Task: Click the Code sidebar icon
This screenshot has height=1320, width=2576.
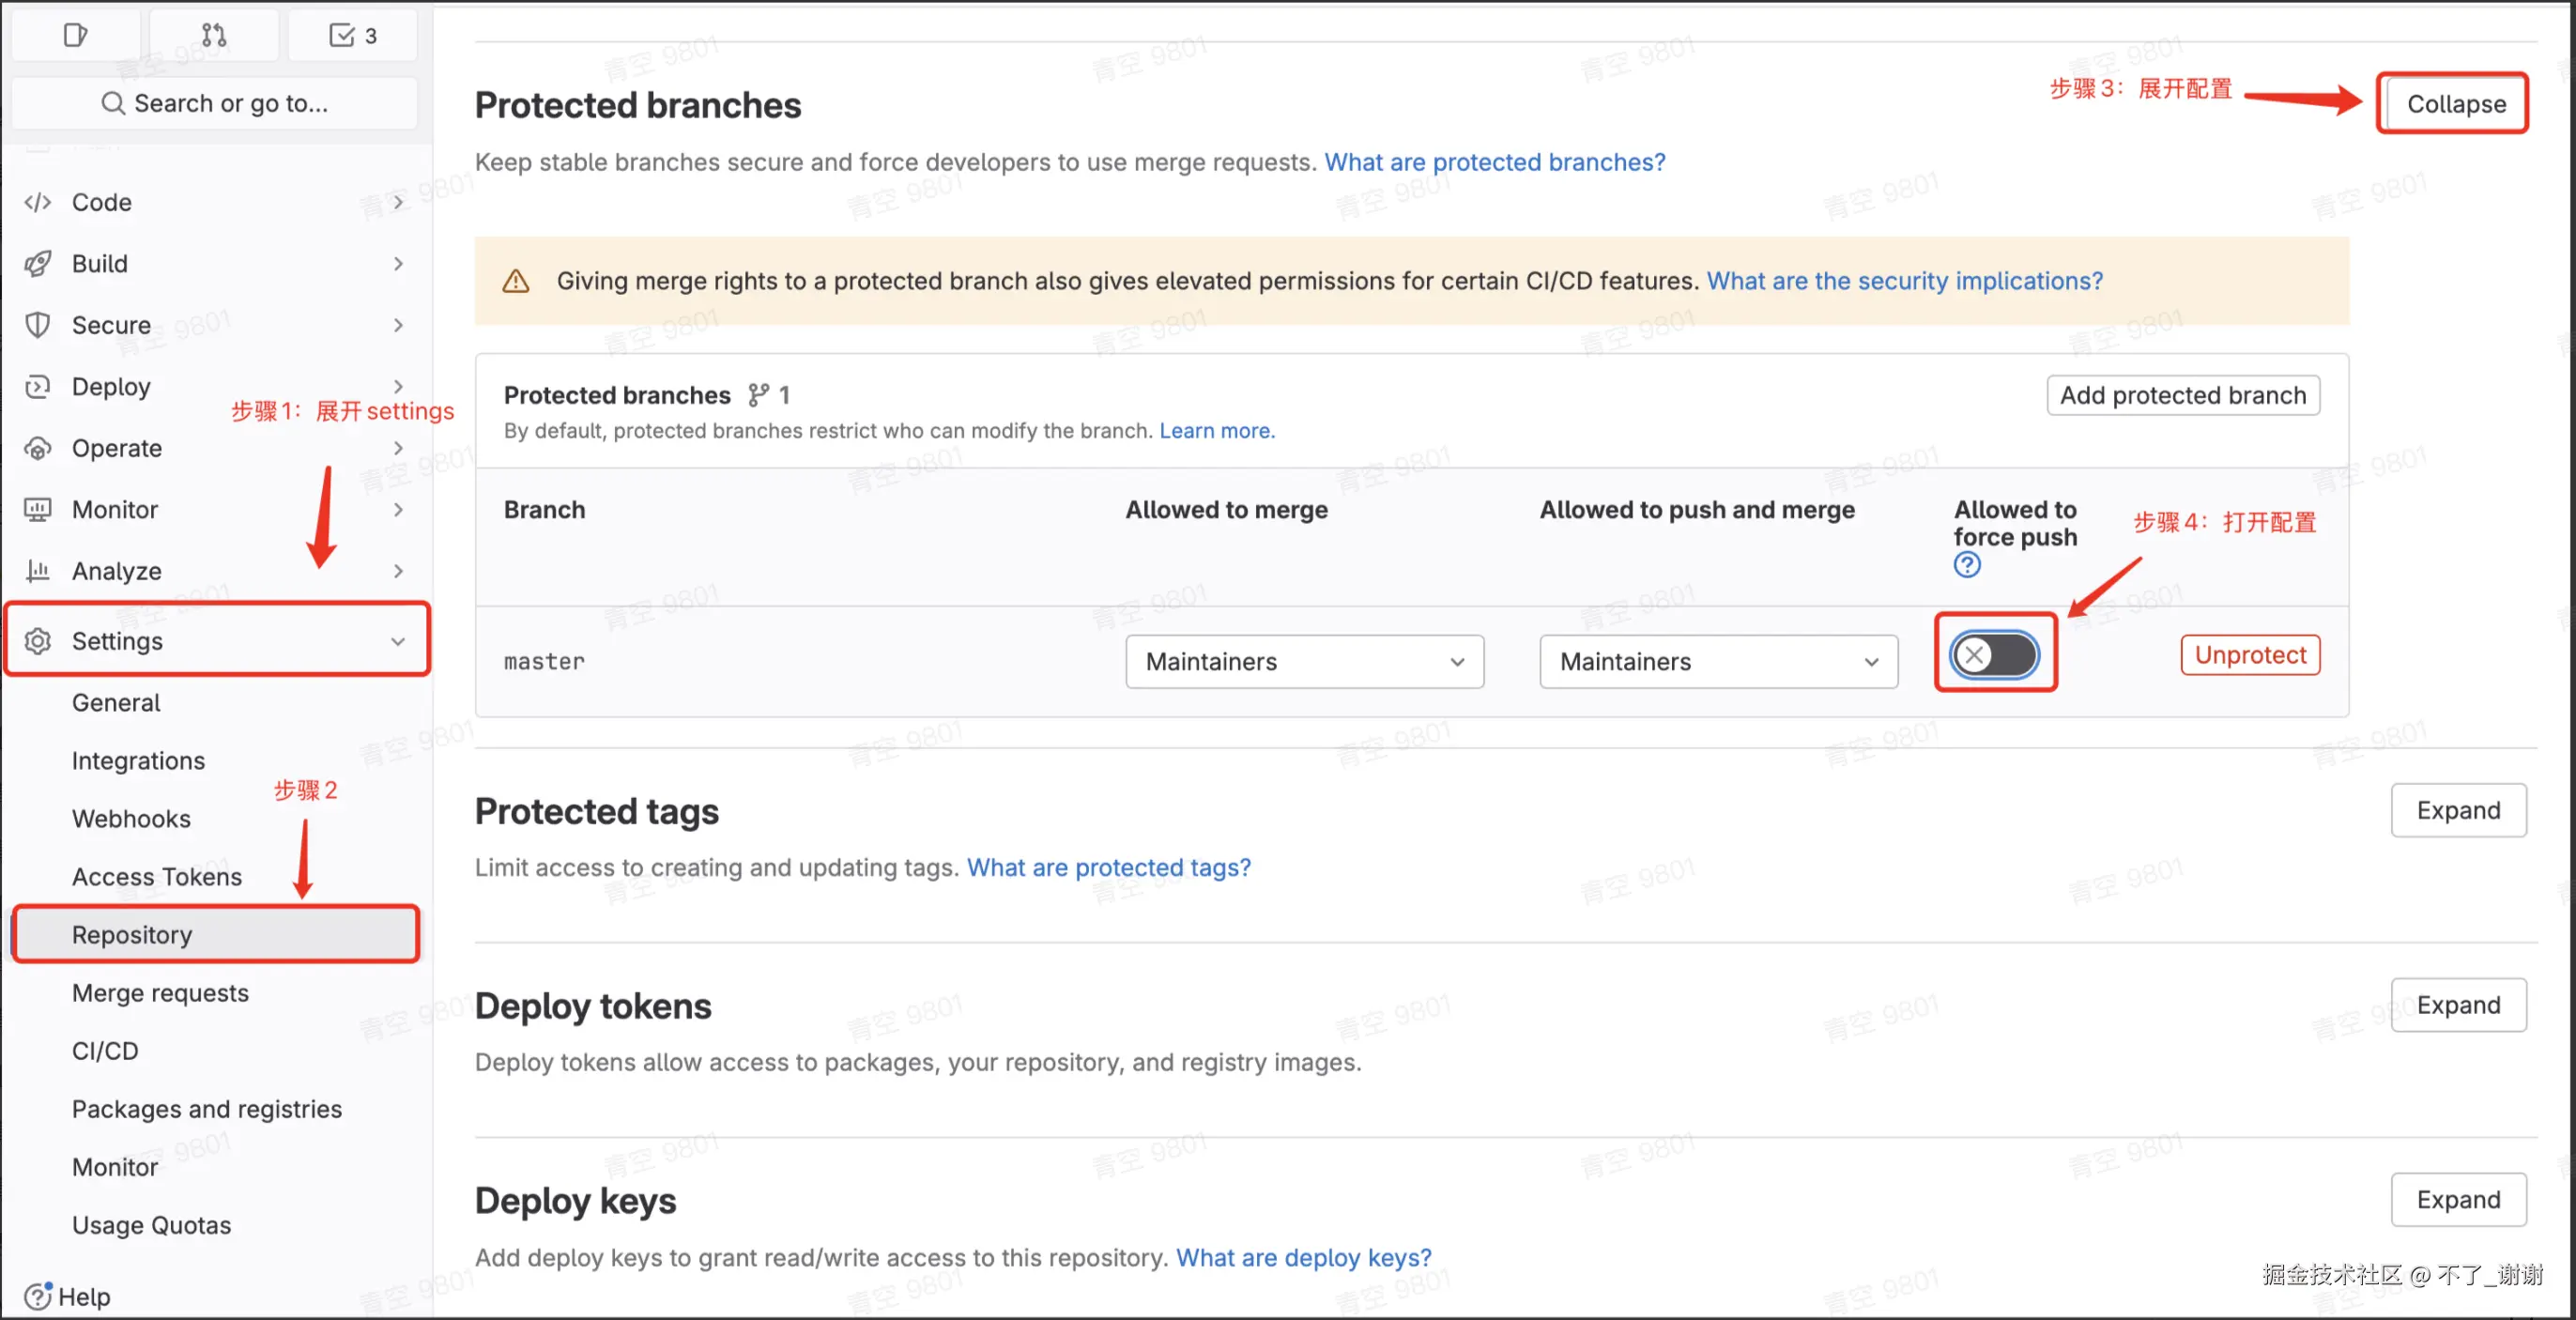Action: tap(37, 202)
